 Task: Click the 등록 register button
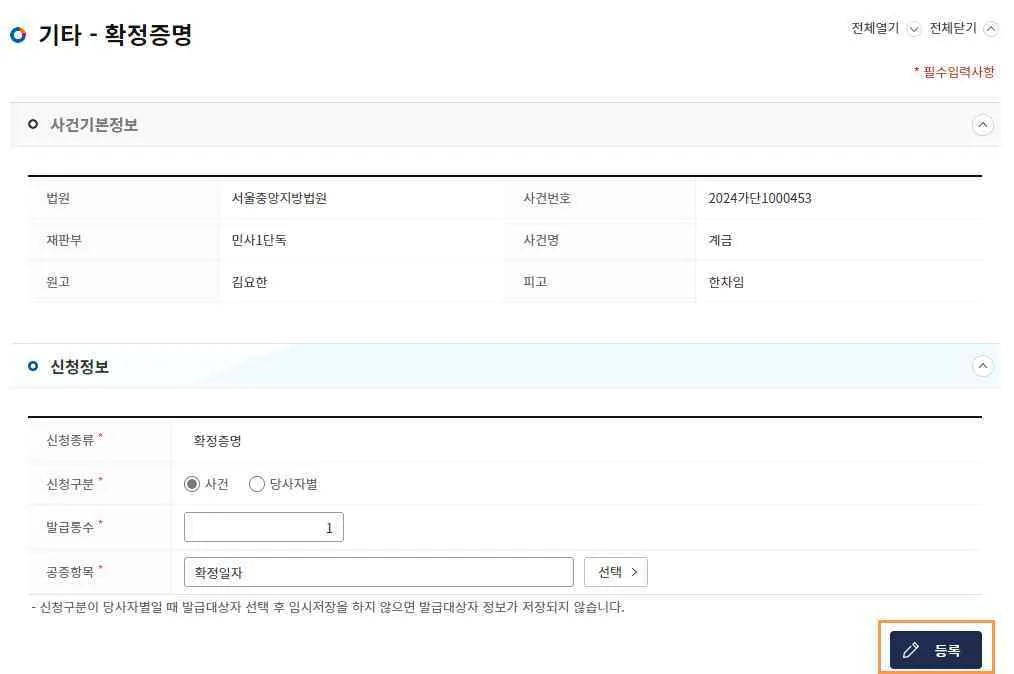pos(935,649)
